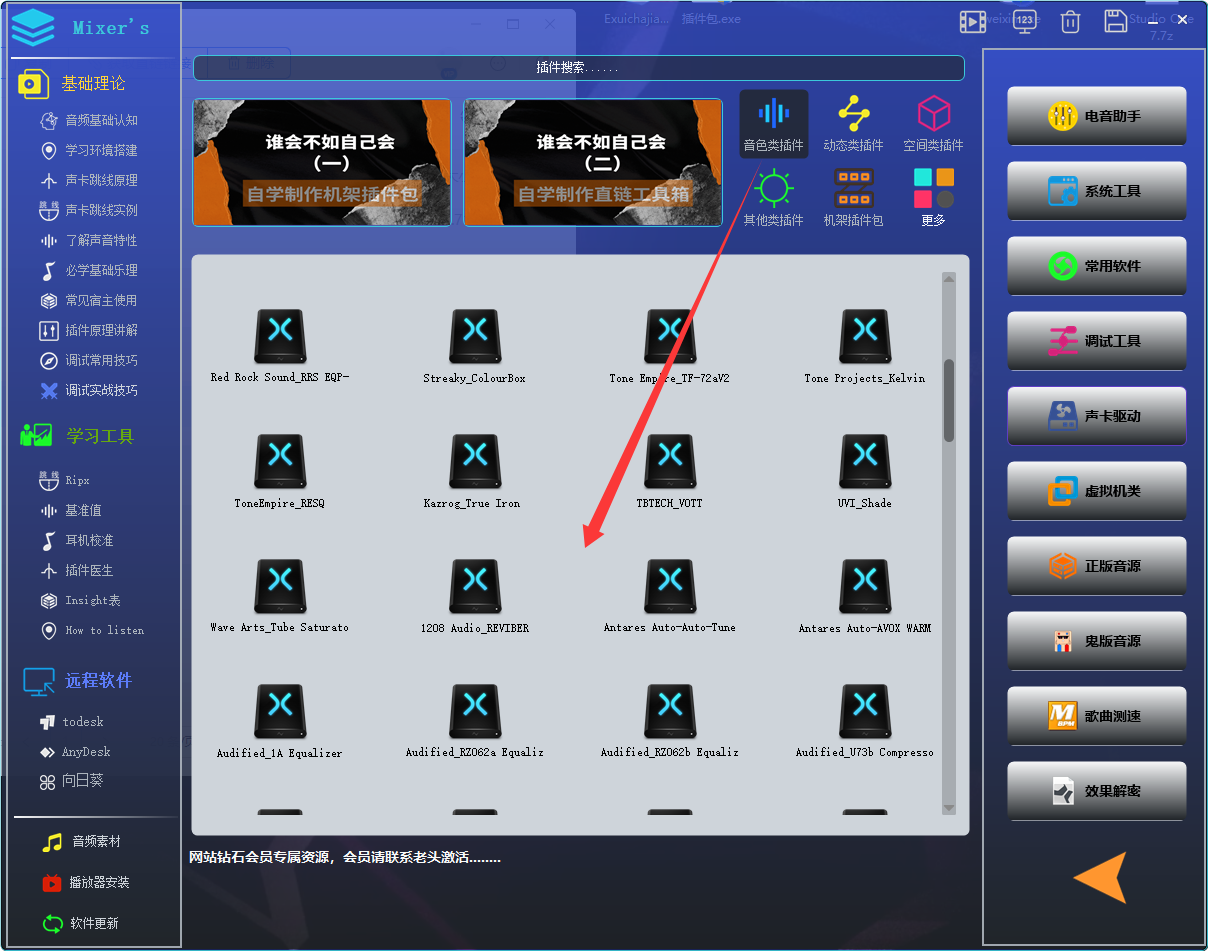Open the 1208 Audio_REVIBER plugin icon
This screenshot has height=951, width=1208.
coord(475,586)
